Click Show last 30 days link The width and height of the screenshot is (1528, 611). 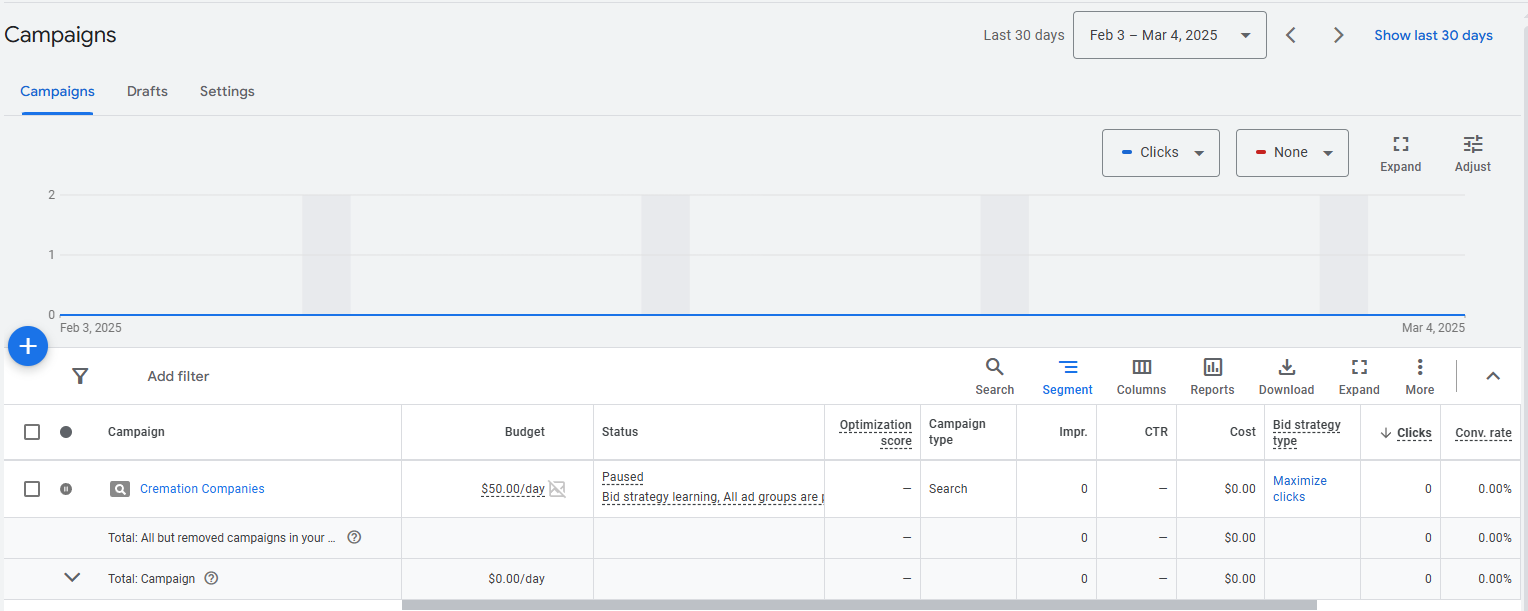point(1433,35)
